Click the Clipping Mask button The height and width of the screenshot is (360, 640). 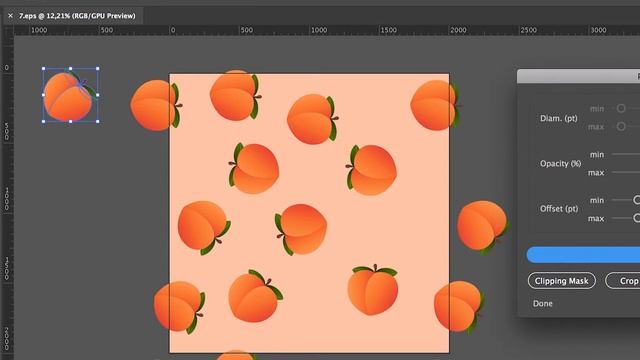[562, 281]
